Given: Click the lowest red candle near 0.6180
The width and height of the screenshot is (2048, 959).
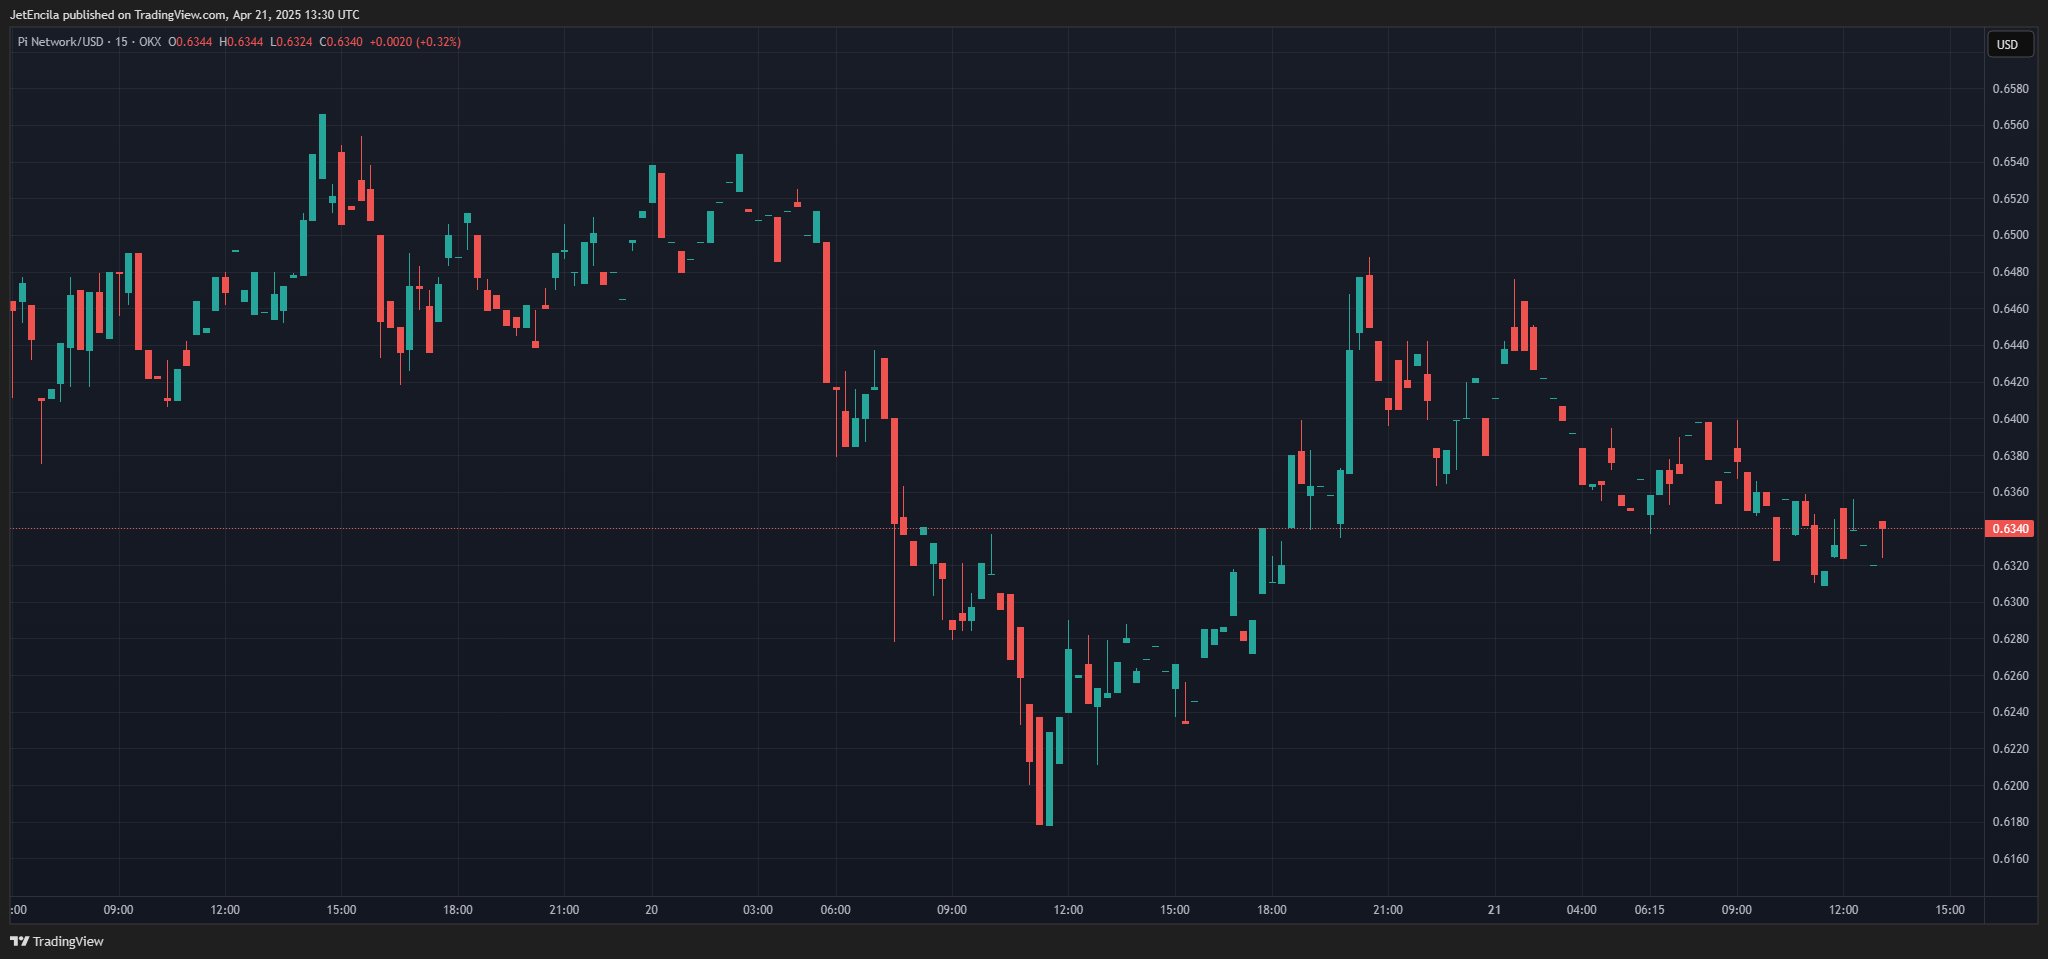Looking at the screenshot, I should 1040,790.
